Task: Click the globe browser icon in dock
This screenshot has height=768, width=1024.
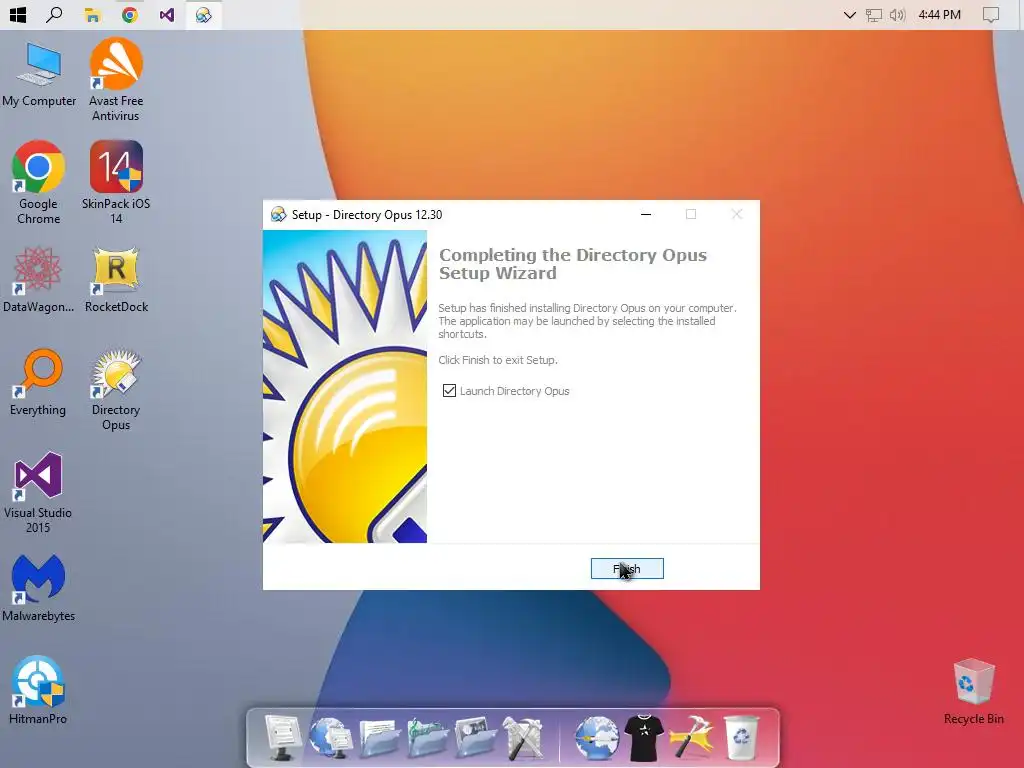Action: coord(596,738)
